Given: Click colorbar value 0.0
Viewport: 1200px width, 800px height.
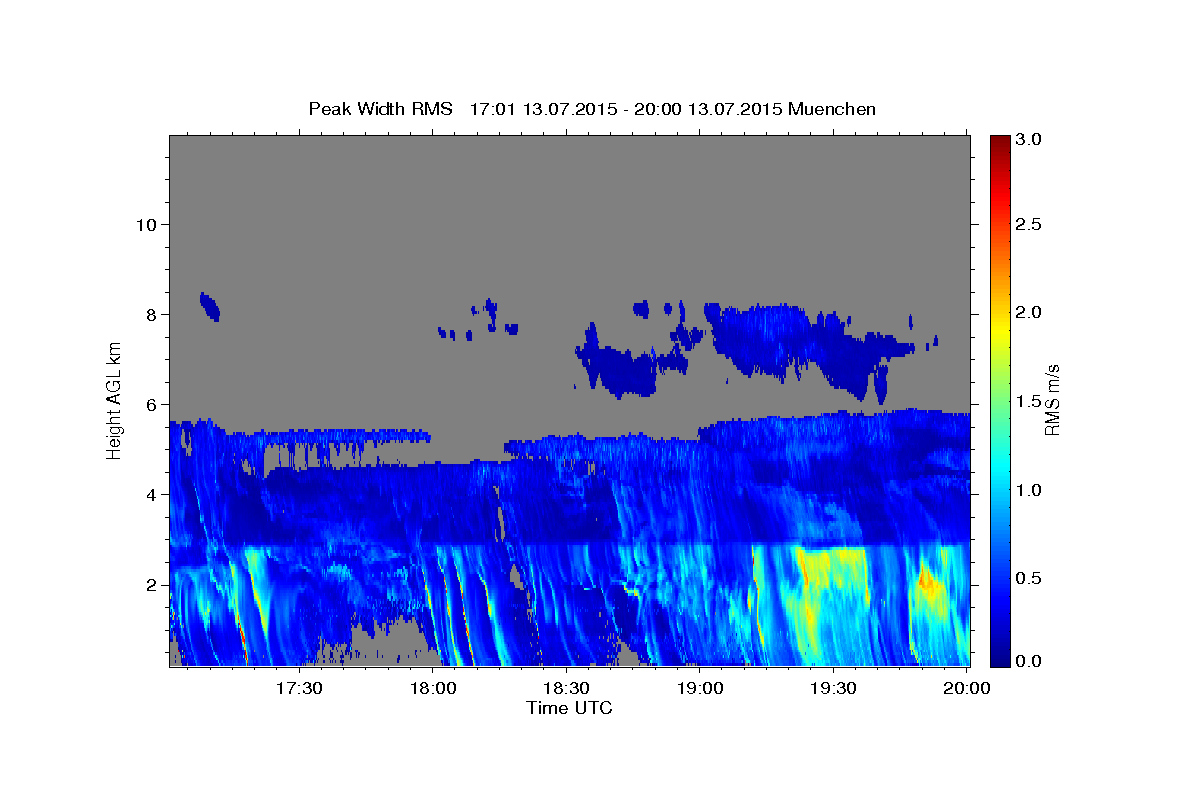Looking at the screenshot, I should 1030,661.
